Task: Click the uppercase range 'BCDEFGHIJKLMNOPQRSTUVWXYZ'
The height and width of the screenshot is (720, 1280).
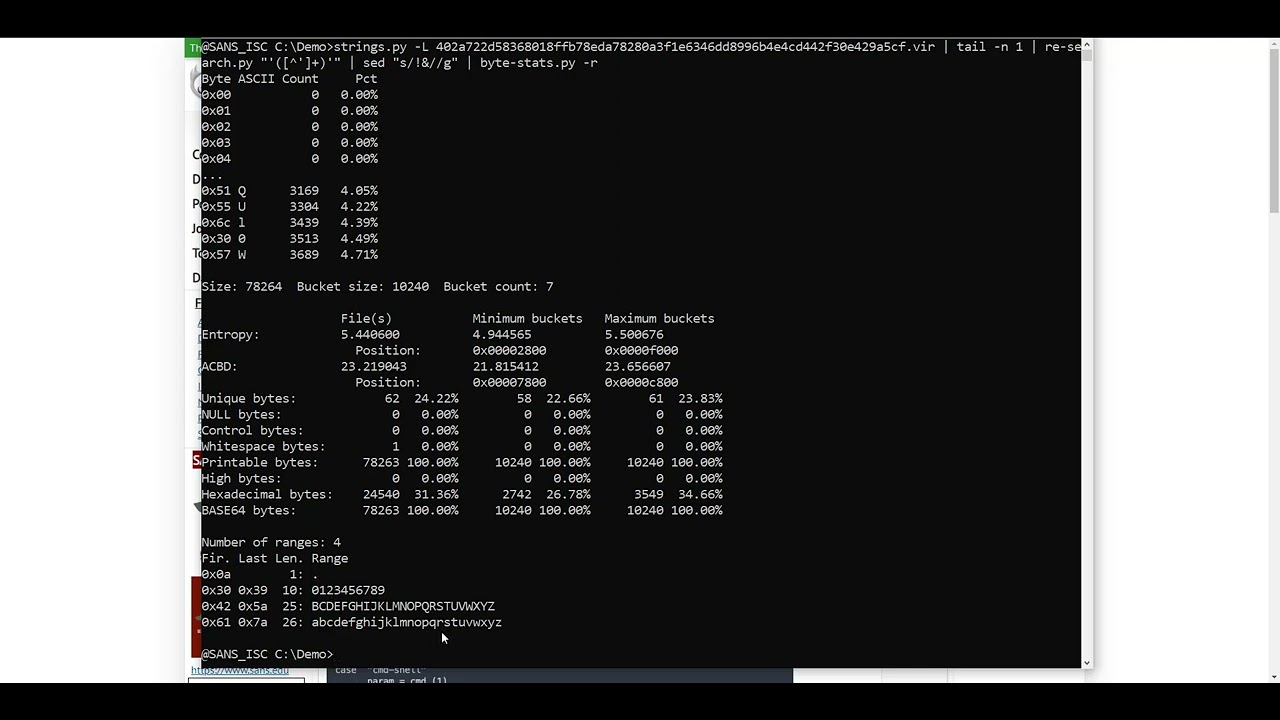Action: coord(403,606)
